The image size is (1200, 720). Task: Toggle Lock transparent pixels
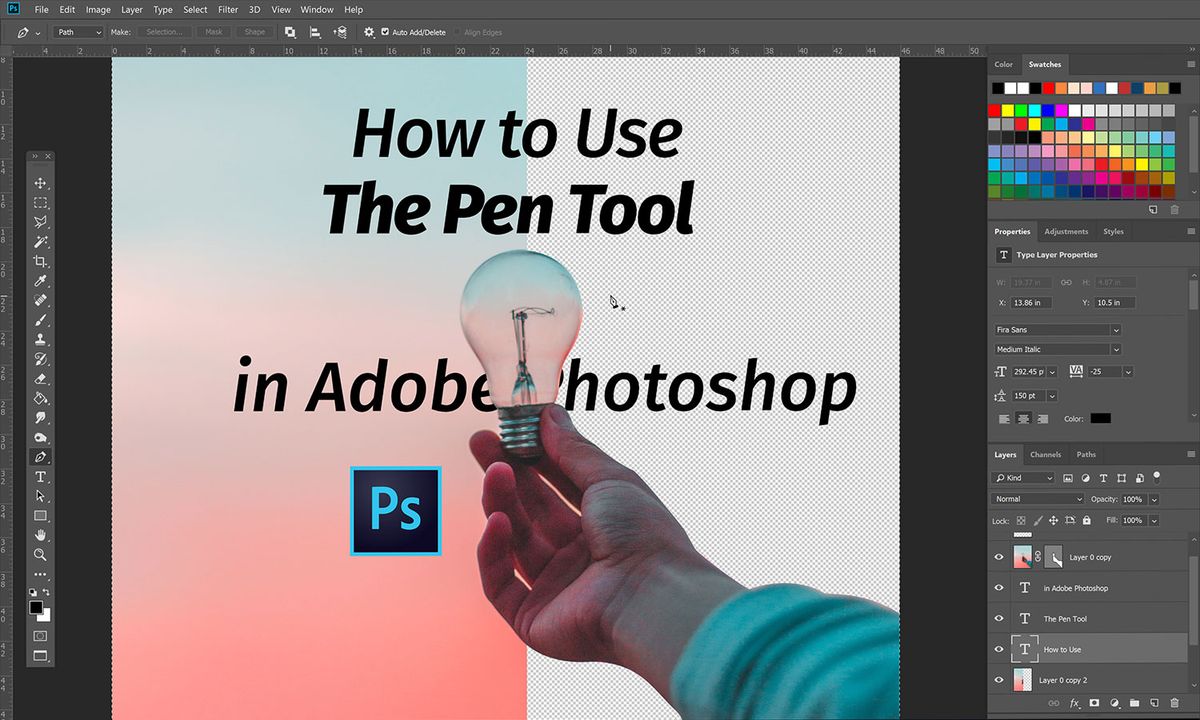(1021, 520)
